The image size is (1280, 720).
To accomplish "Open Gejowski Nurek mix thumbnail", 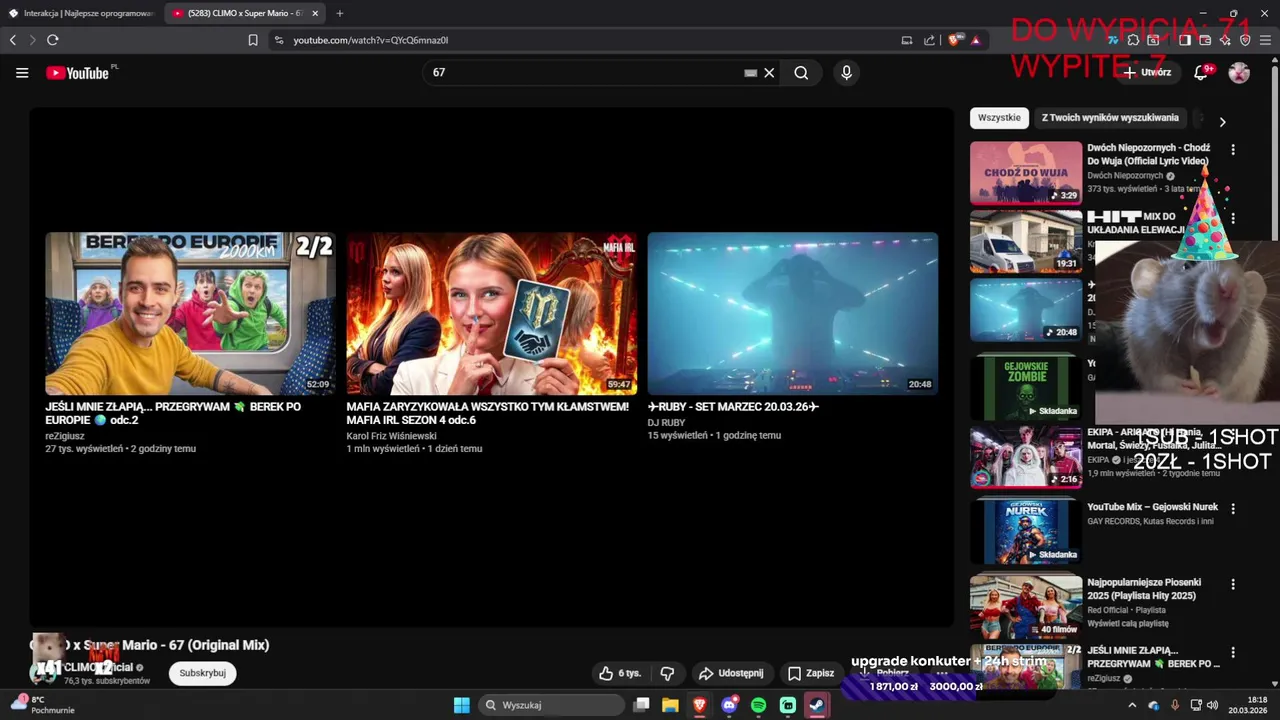I will 1026,530.
